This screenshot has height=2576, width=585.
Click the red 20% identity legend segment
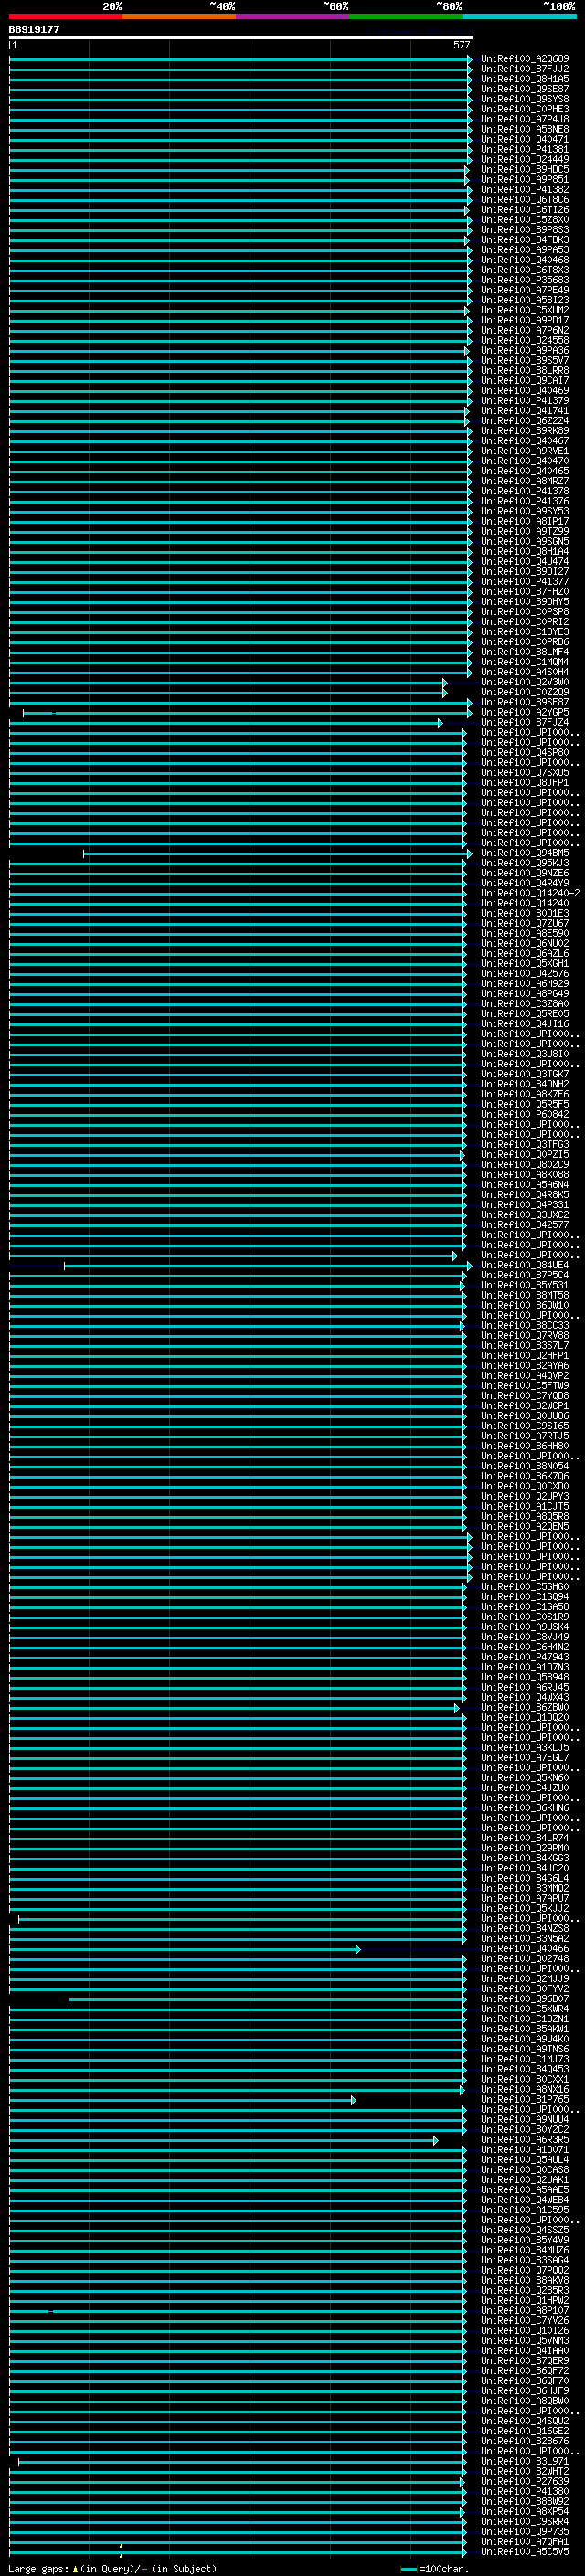66,16
